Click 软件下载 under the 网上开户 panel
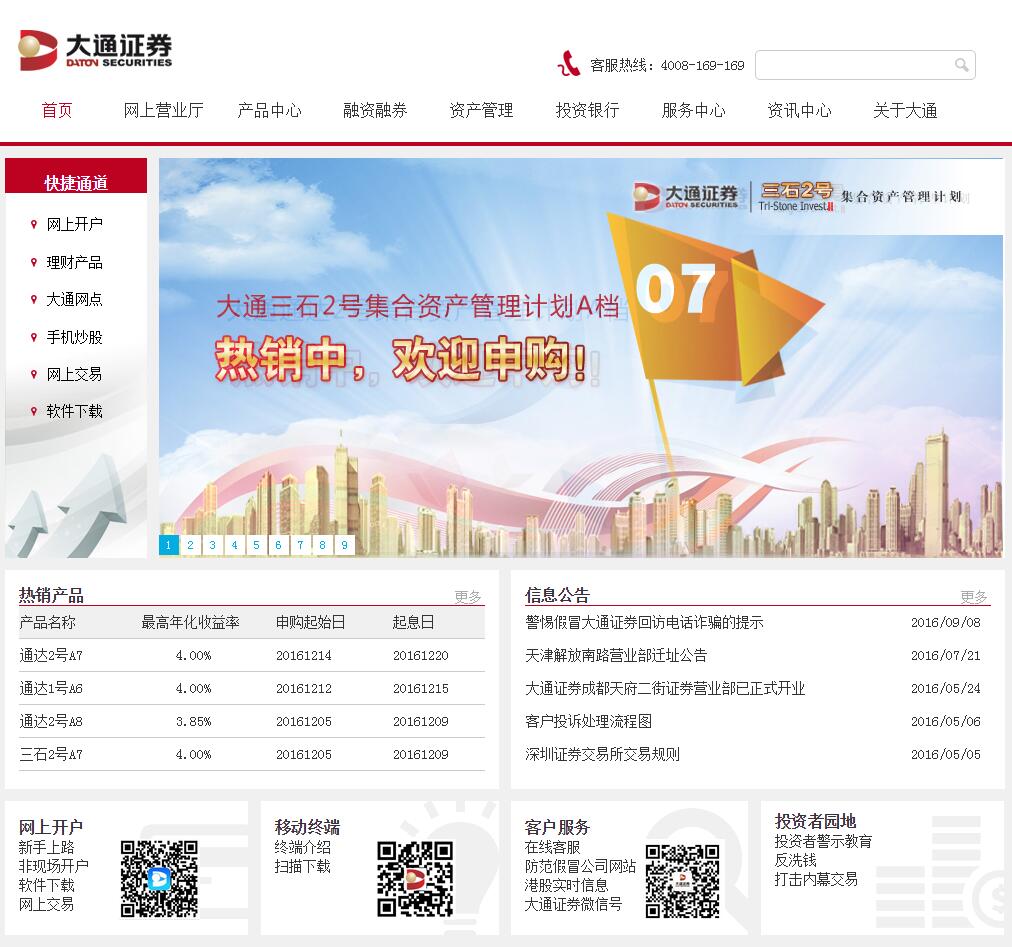 click(46, 885)
